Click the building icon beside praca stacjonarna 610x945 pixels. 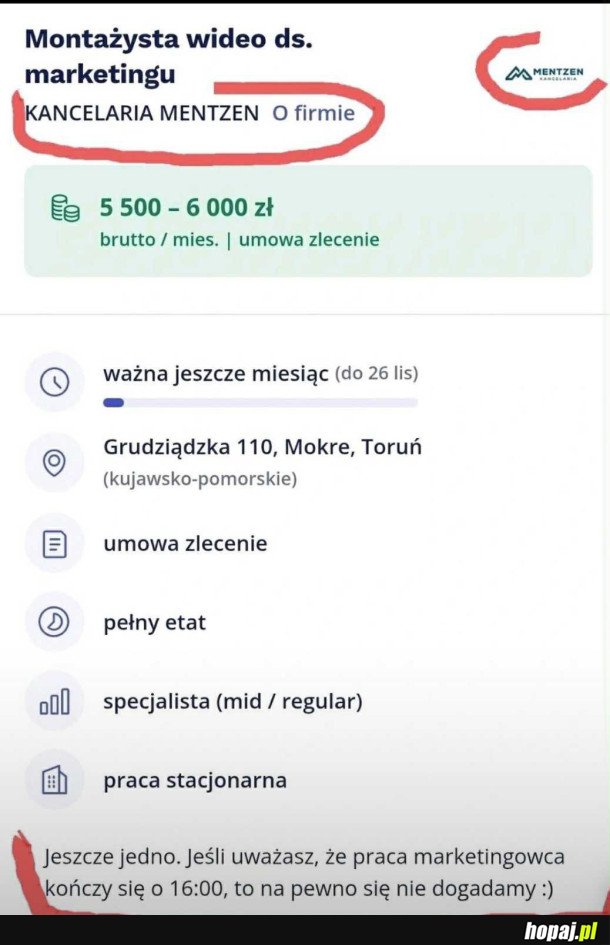point(55,780)
